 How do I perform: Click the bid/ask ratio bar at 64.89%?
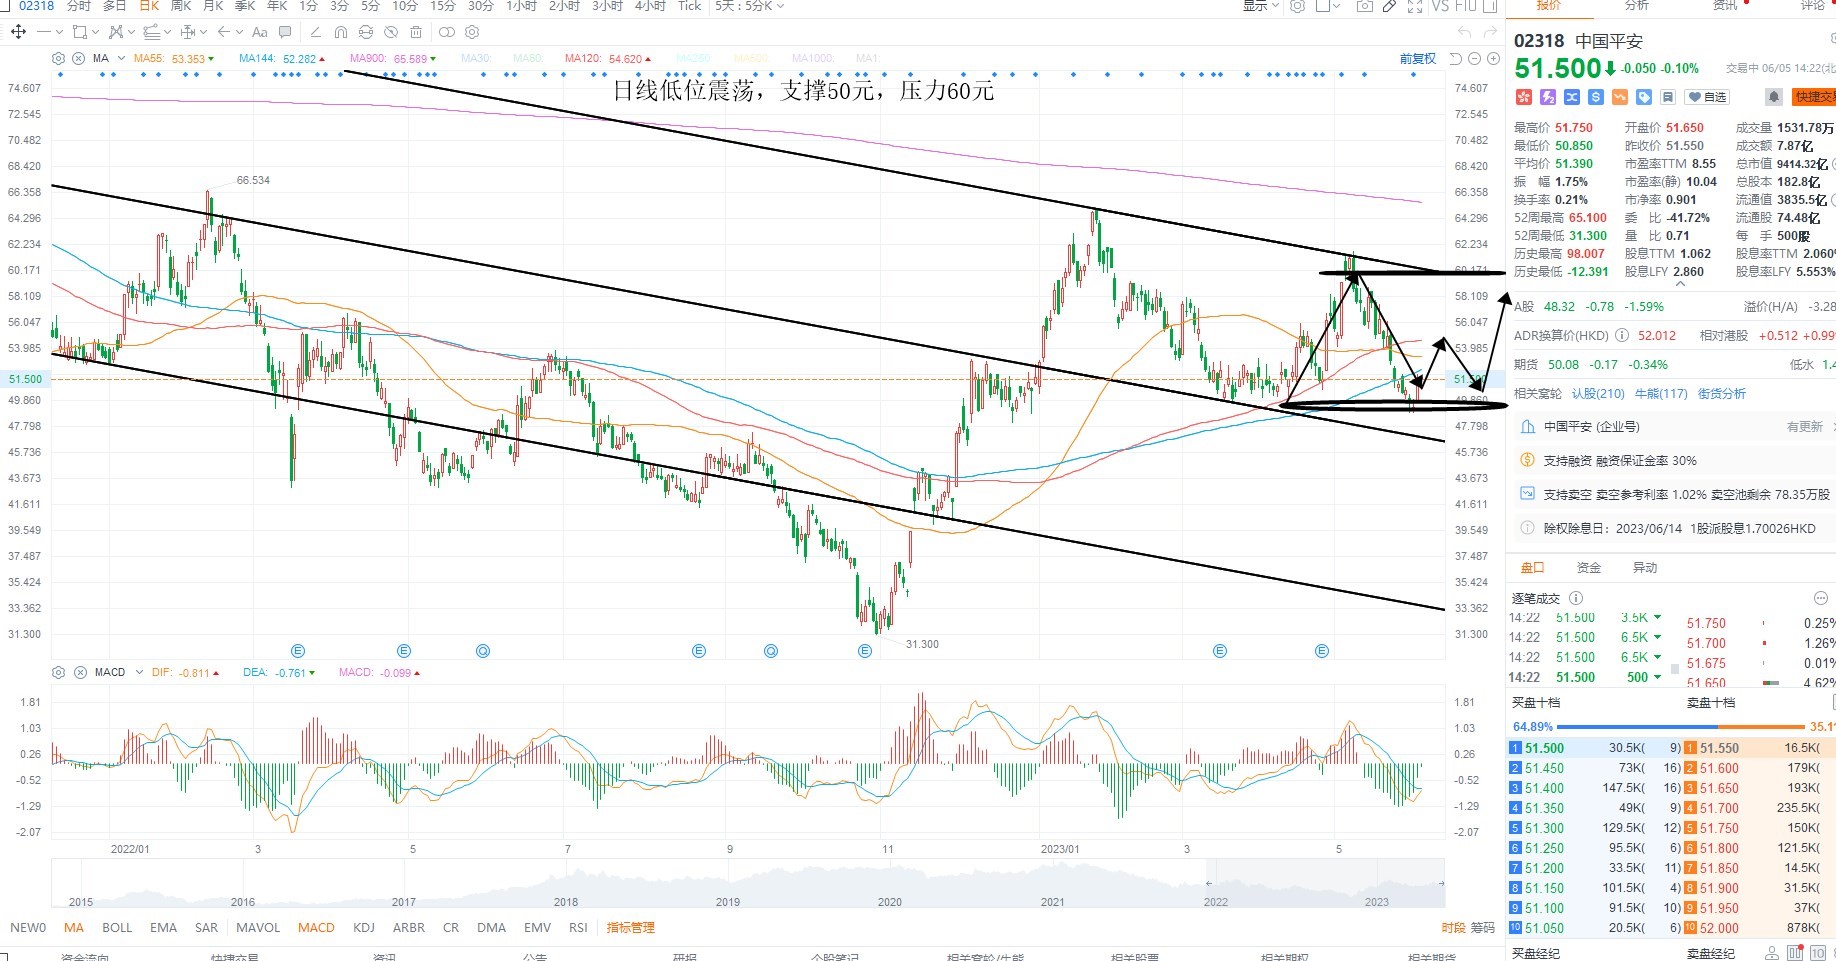click(1683, 727)
